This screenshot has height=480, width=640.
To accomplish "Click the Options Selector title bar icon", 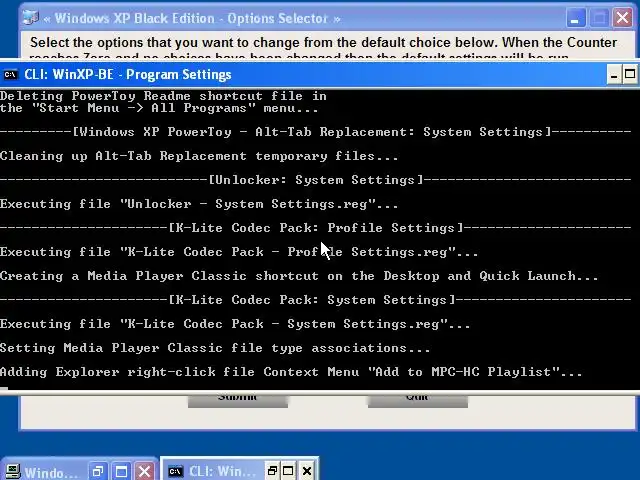I will coord(31,18).
